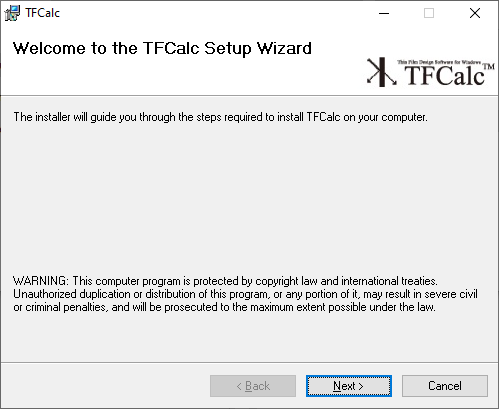Click the installer will guide you sentence

pos(220,117)
